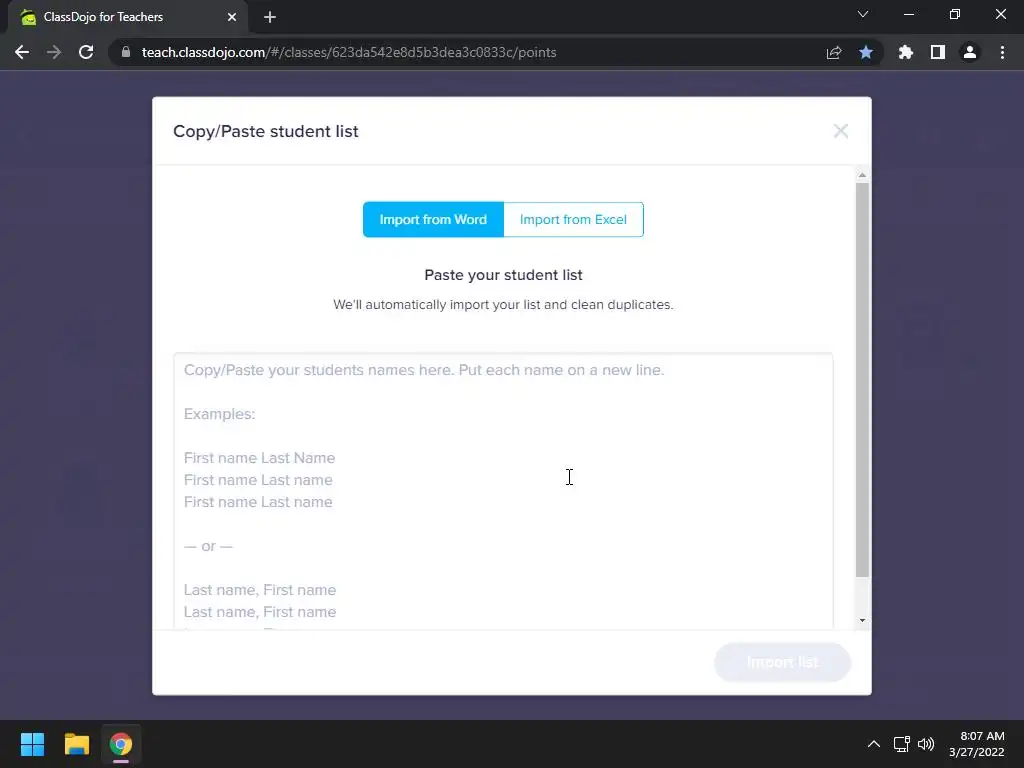The image size is (1024, 768).
Task: Click the 'Paste your student list' heading
Action: pyautogui.click(x=504, y=275)
